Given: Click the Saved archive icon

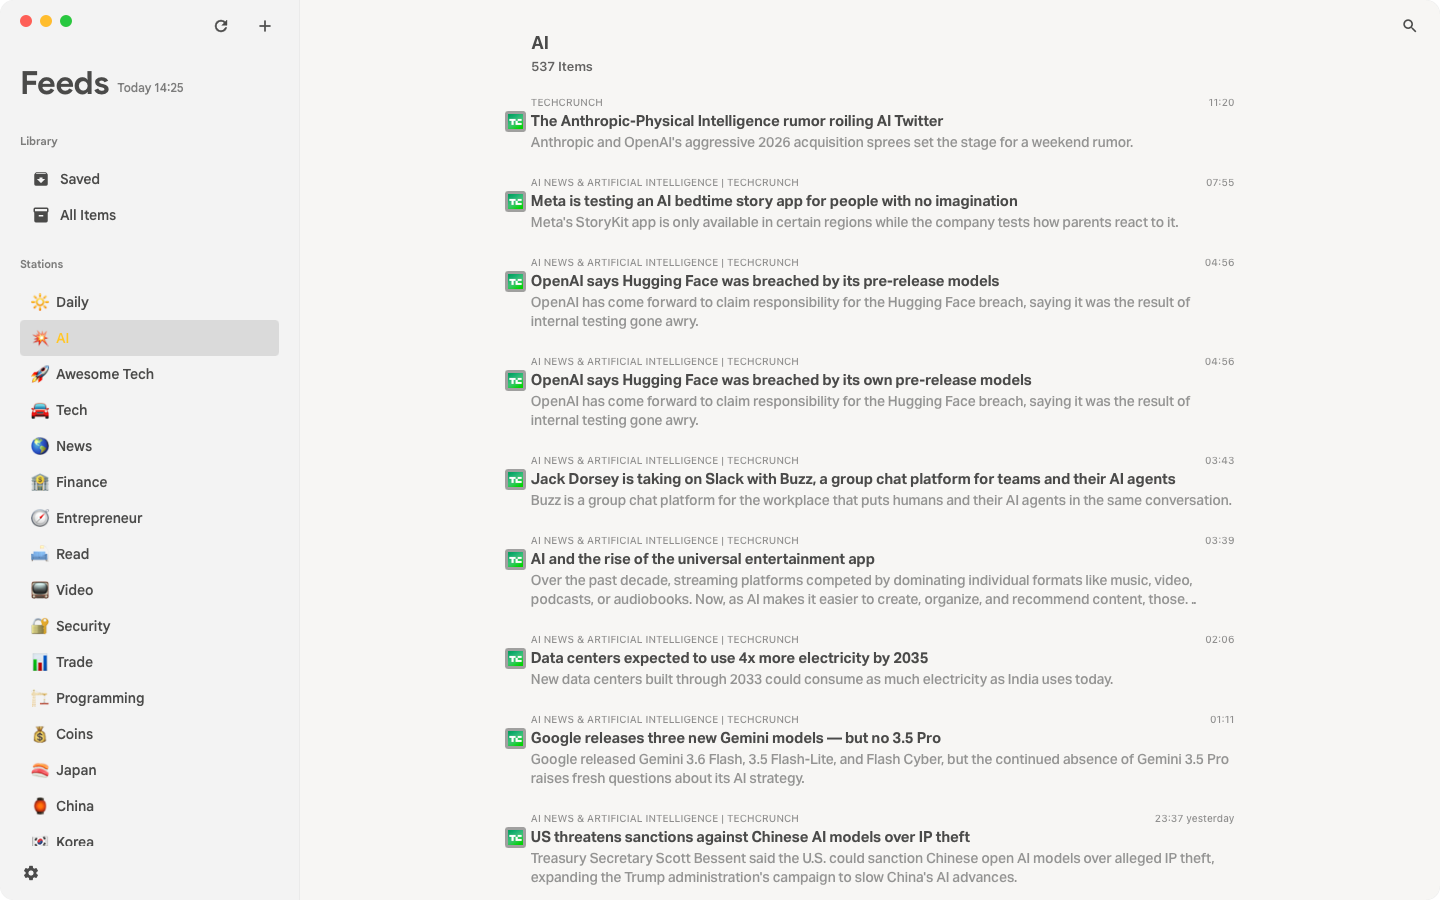Looking at the screenshot, I should [41, 179].
